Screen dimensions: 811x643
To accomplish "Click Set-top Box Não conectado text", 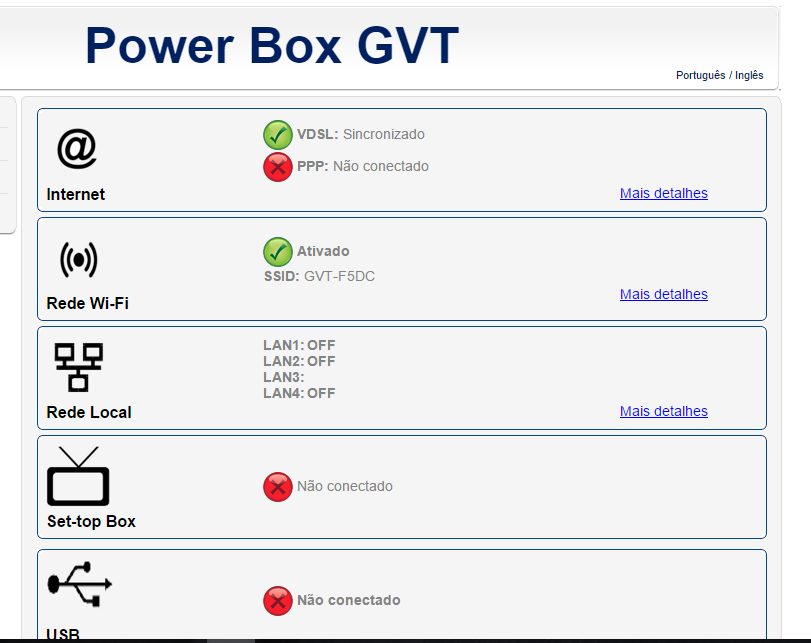I will [344, 486].
